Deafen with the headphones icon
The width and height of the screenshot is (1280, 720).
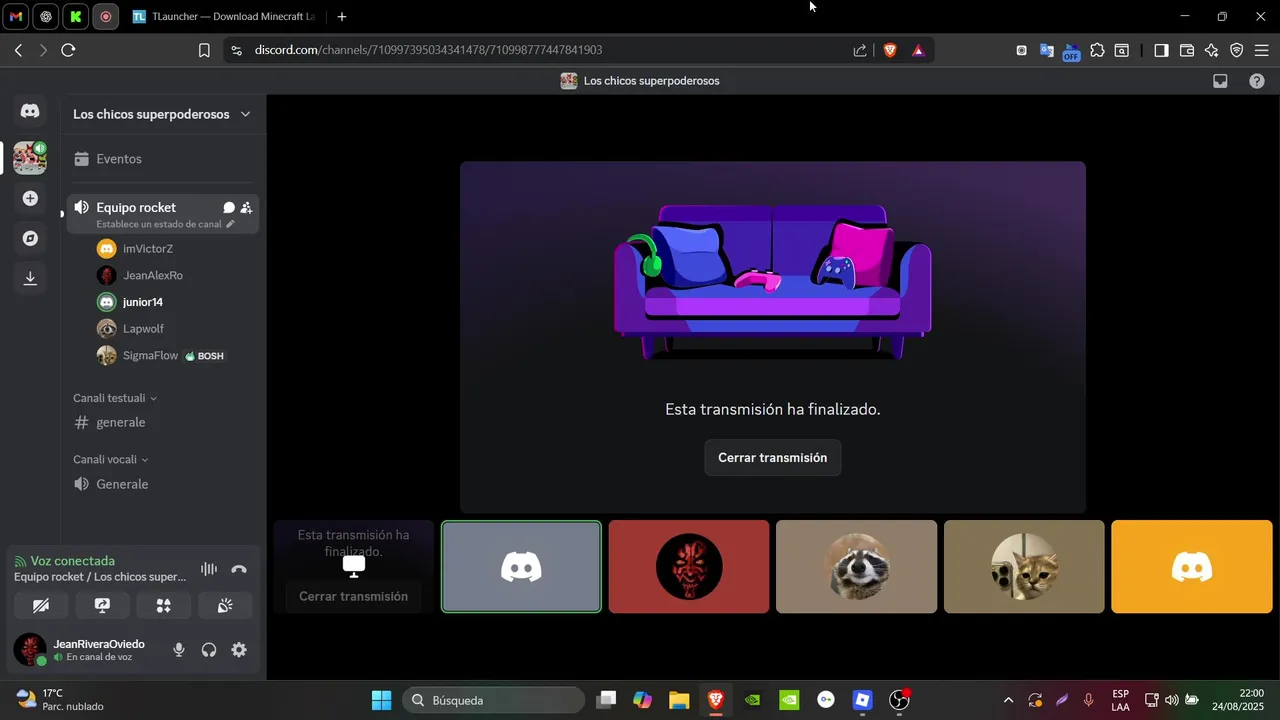[x=209, y=650]
